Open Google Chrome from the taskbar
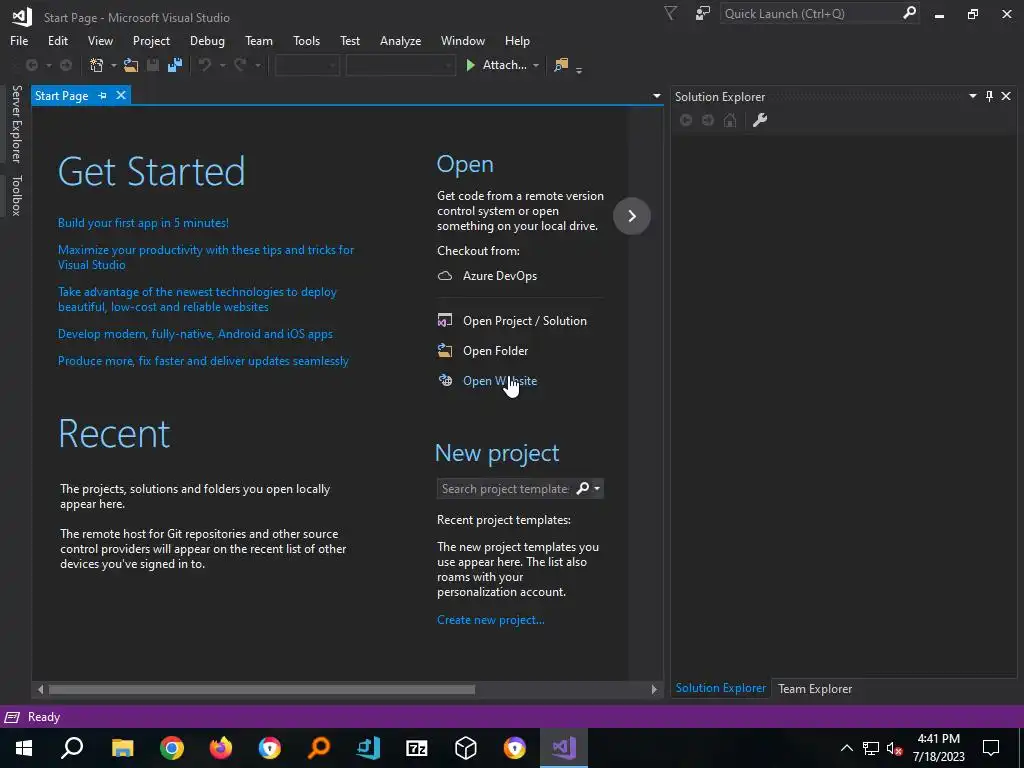The height and width of the screenshot is (768, 1024). tap(172, 748)
